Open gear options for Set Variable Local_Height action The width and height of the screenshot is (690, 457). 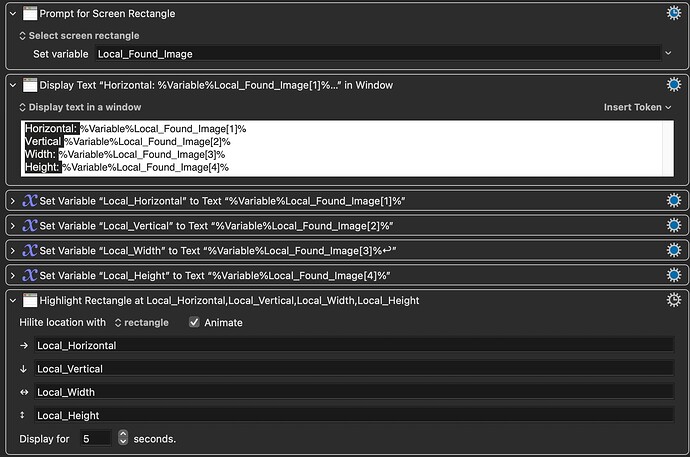(x=674, y=275)
